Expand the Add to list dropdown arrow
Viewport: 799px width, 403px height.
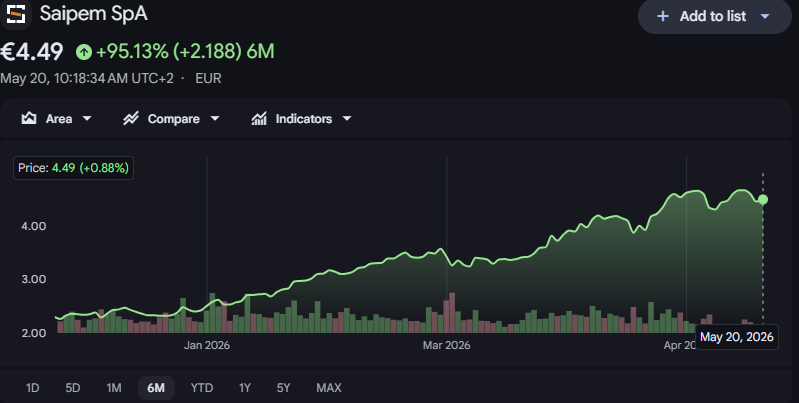765,16
